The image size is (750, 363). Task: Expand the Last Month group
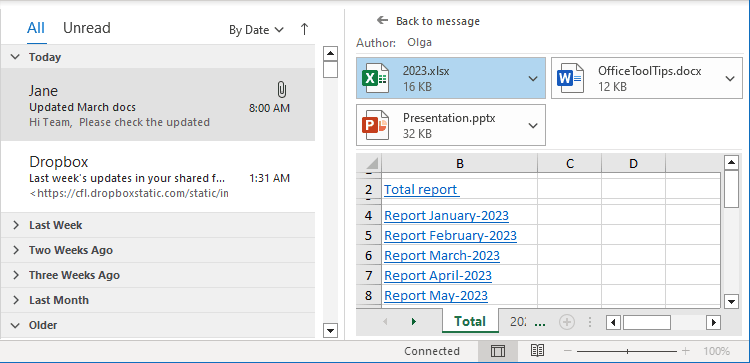pos(15,300)
